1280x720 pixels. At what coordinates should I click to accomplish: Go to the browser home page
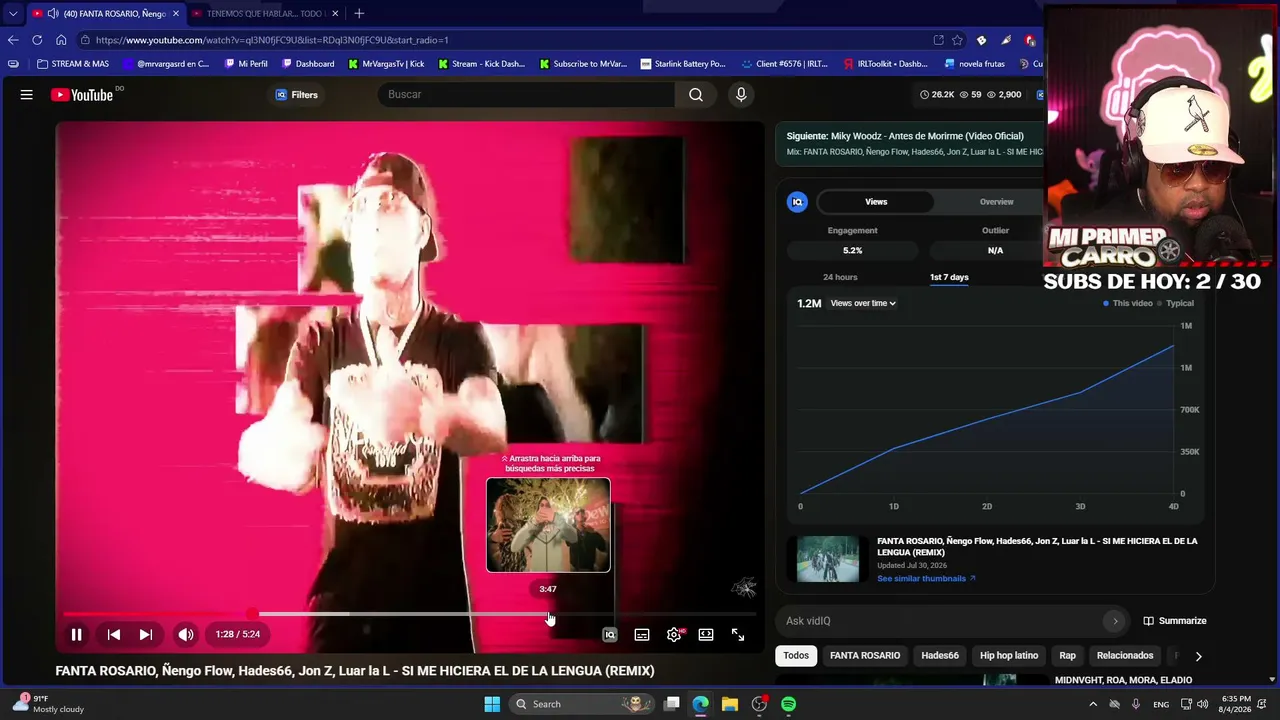(x=61, y=40)
